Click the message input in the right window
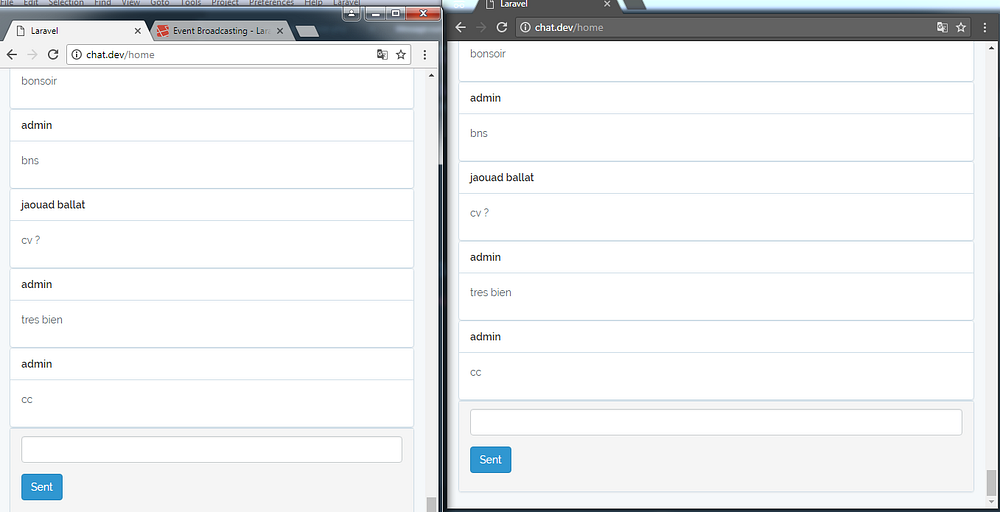Screen dimensions: 1000x512 pyautogui.click(x=716, y=422)
